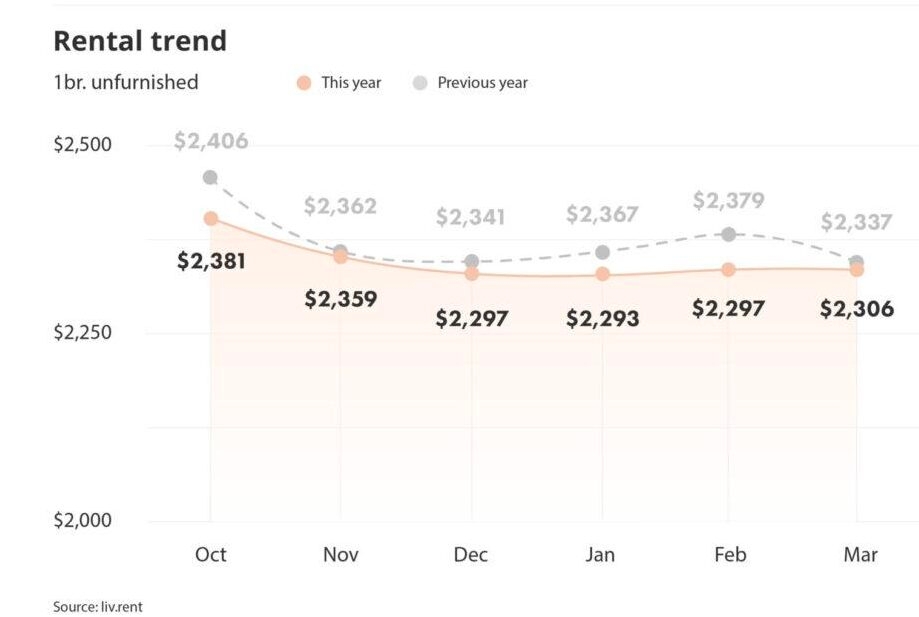This screenshot has height=617, width=919.
Task: Click the gray 'Previous year' legend dot
Action: tap(420, 83)
